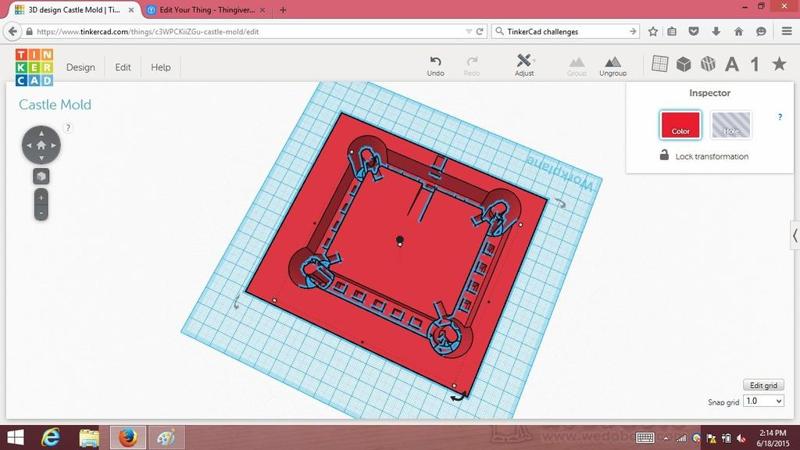Go back with the browser back button

(x=13, y=32)
